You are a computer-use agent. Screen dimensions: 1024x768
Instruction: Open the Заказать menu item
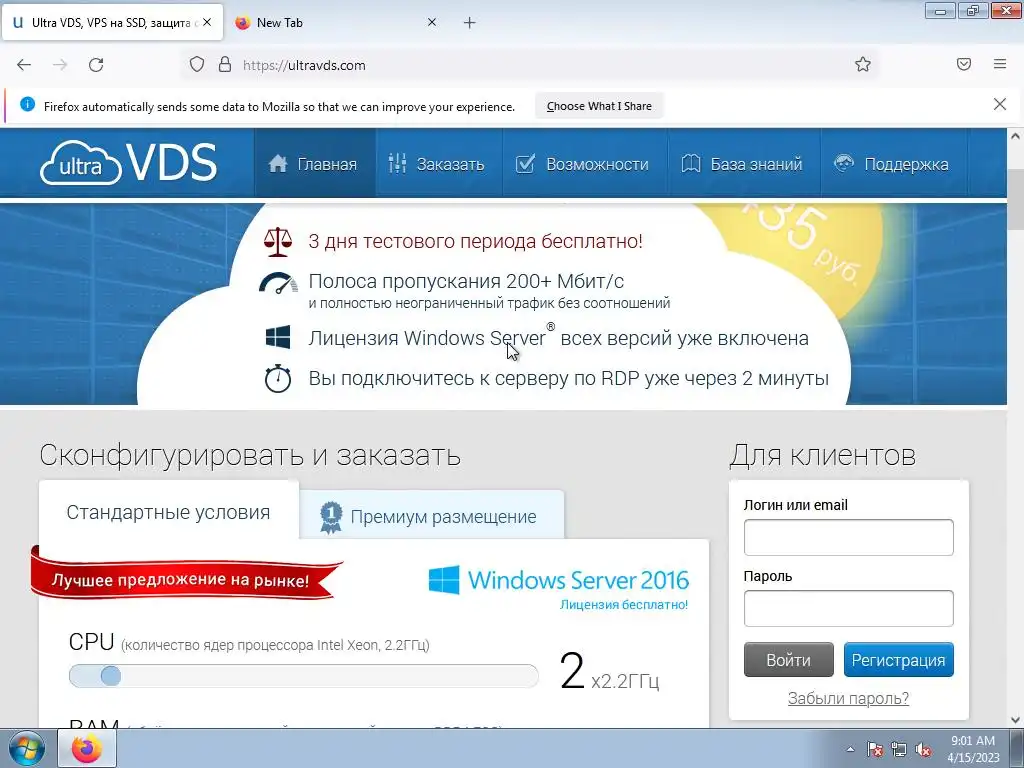439,163
